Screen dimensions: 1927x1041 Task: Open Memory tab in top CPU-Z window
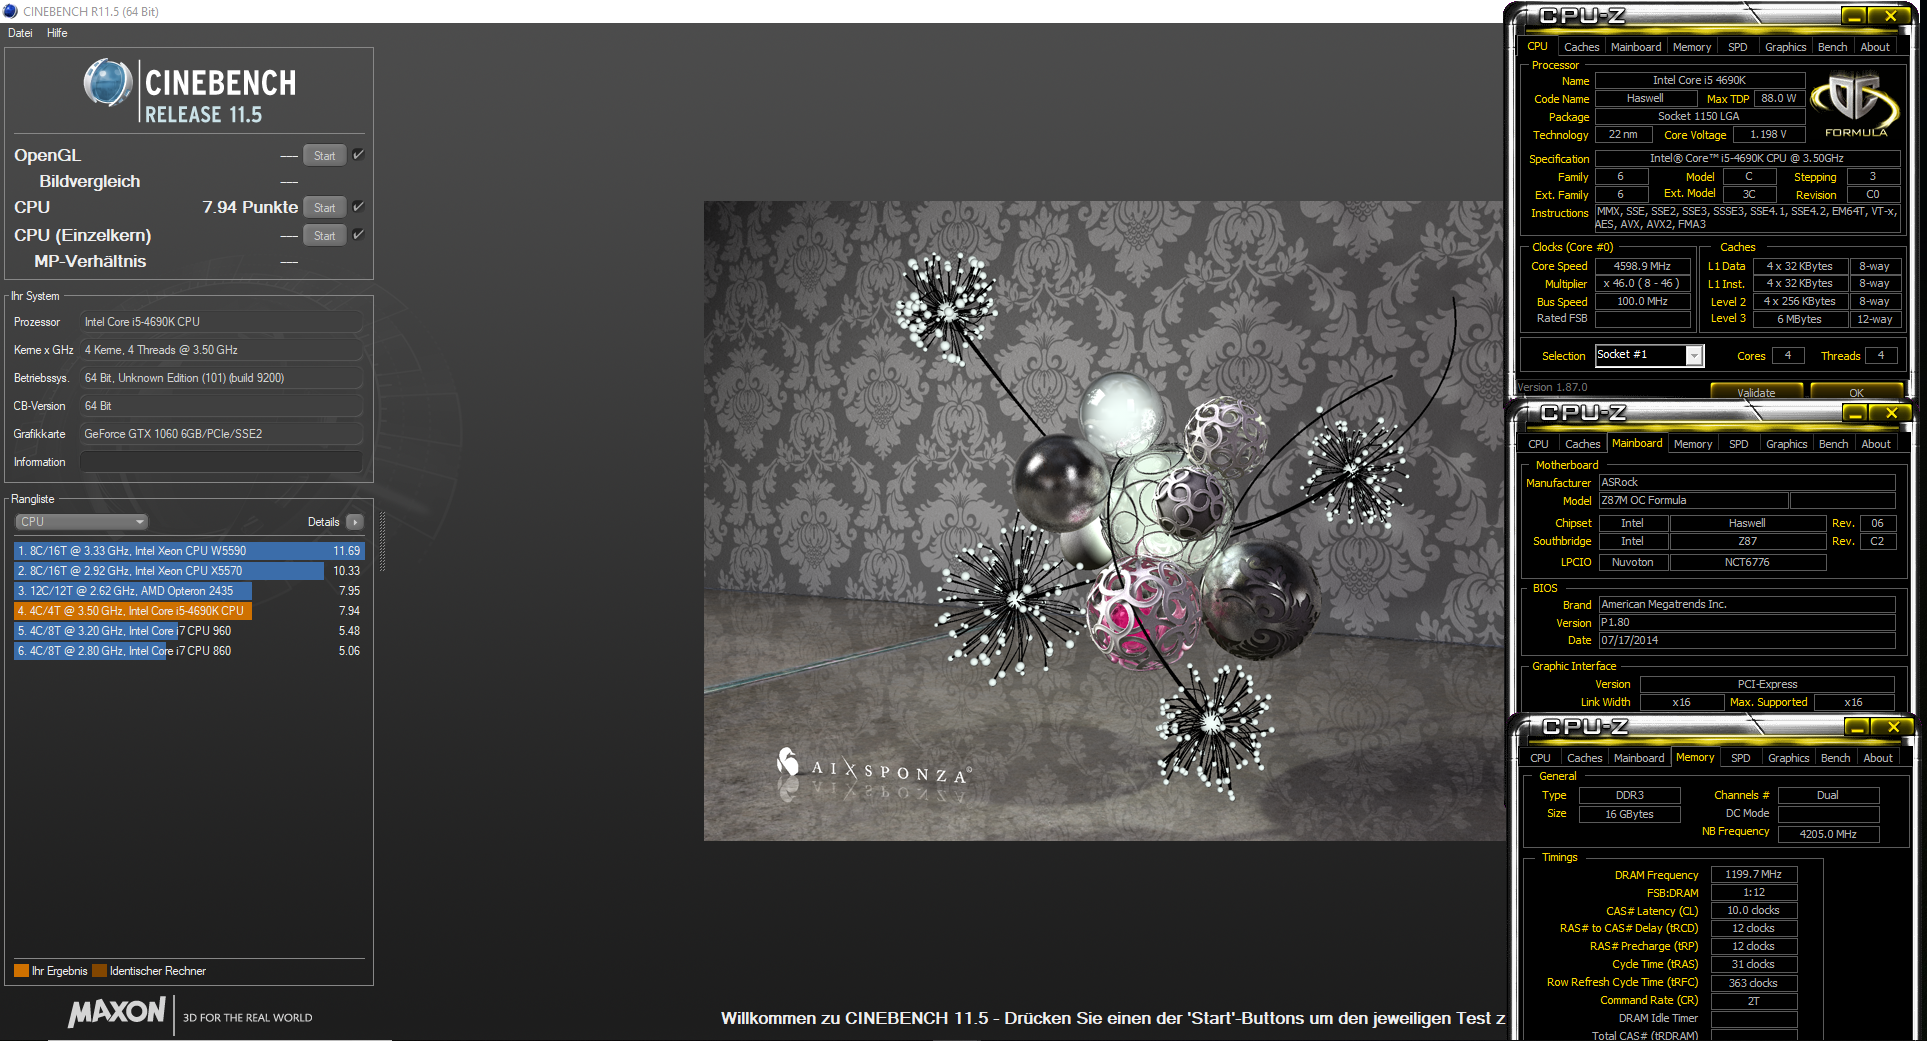(x=1692, y=47)
